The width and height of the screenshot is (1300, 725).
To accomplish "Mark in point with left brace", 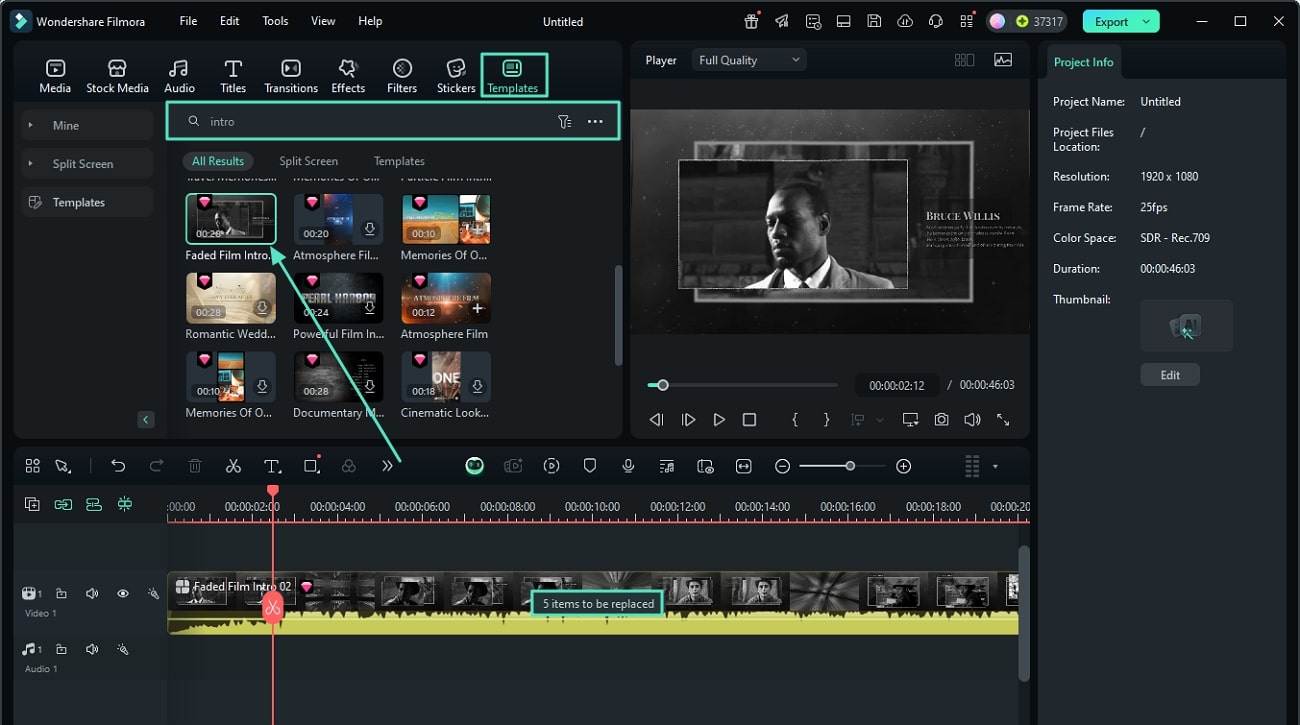I will coord(795,420).
